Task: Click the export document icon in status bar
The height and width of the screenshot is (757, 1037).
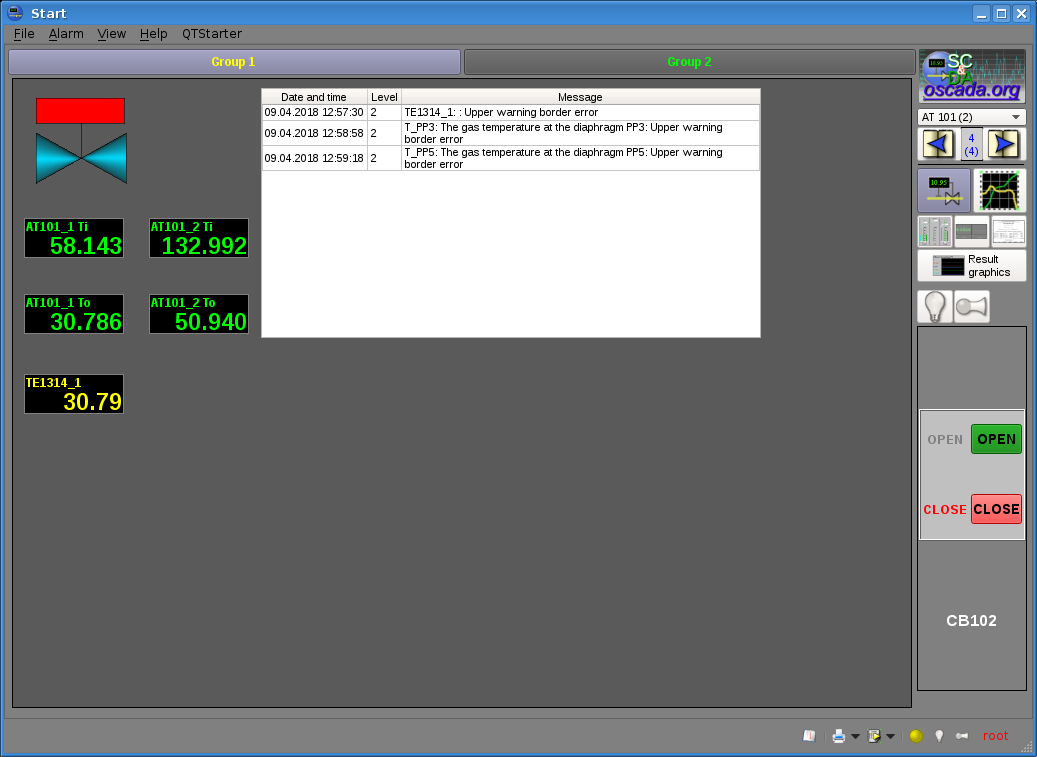Action: point(874,736)
